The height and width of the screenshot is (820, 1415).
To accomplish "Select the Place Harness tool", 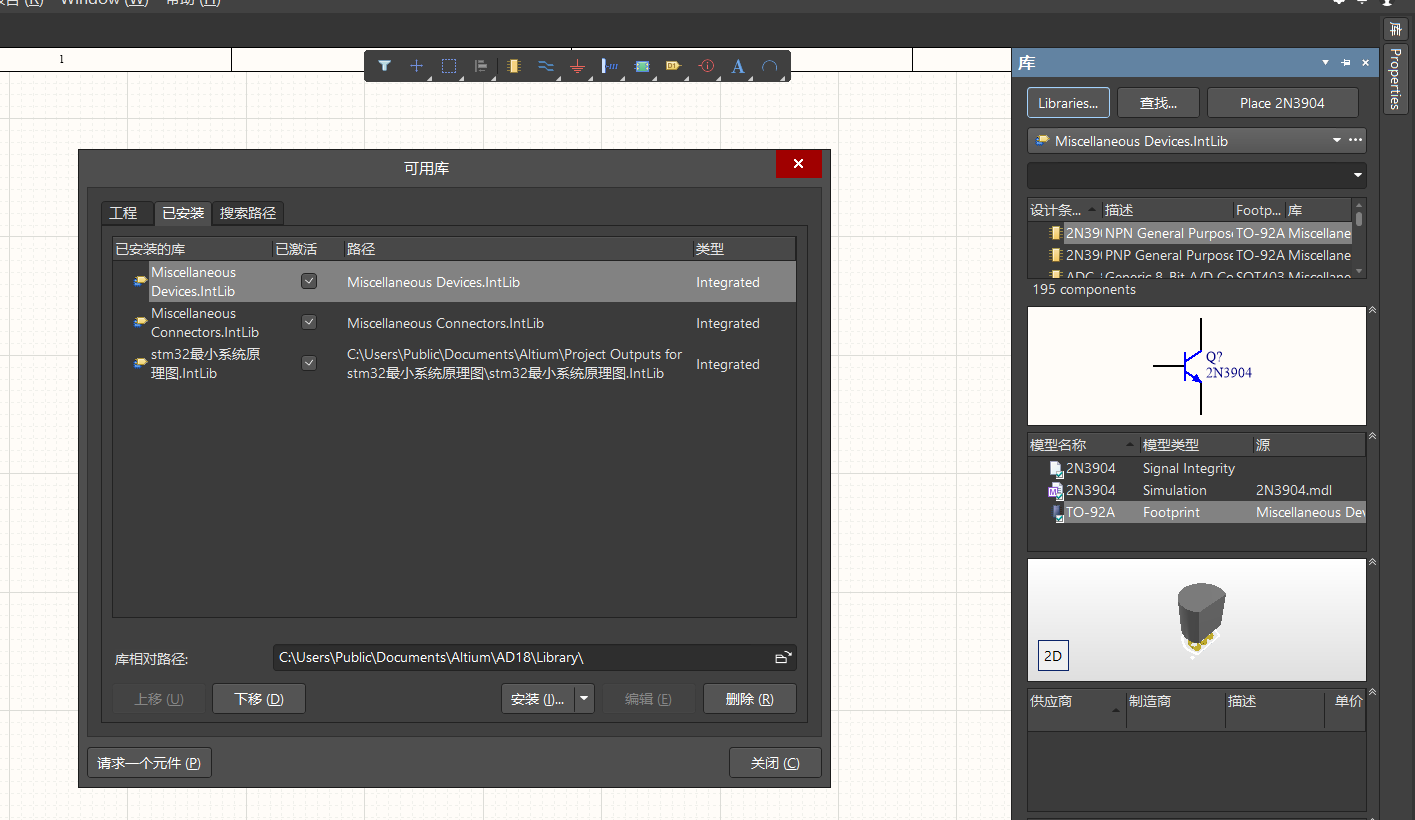I will tap(609, 66).
